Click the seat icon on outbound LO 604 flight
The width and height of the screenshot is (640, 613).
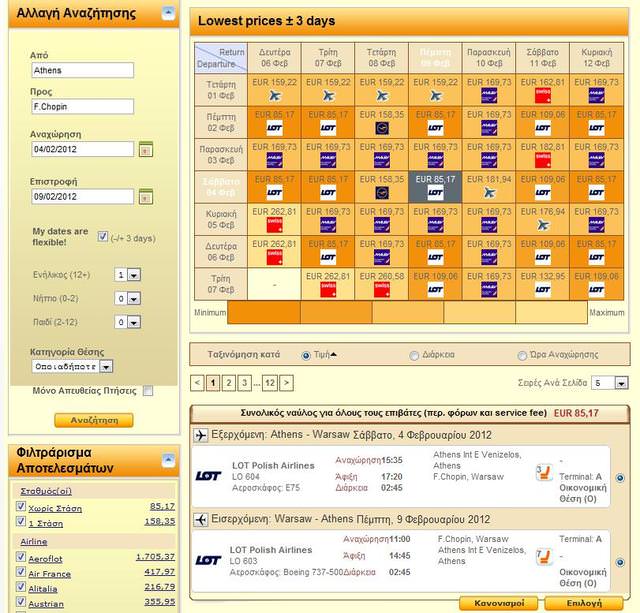(x=543, y=473)
